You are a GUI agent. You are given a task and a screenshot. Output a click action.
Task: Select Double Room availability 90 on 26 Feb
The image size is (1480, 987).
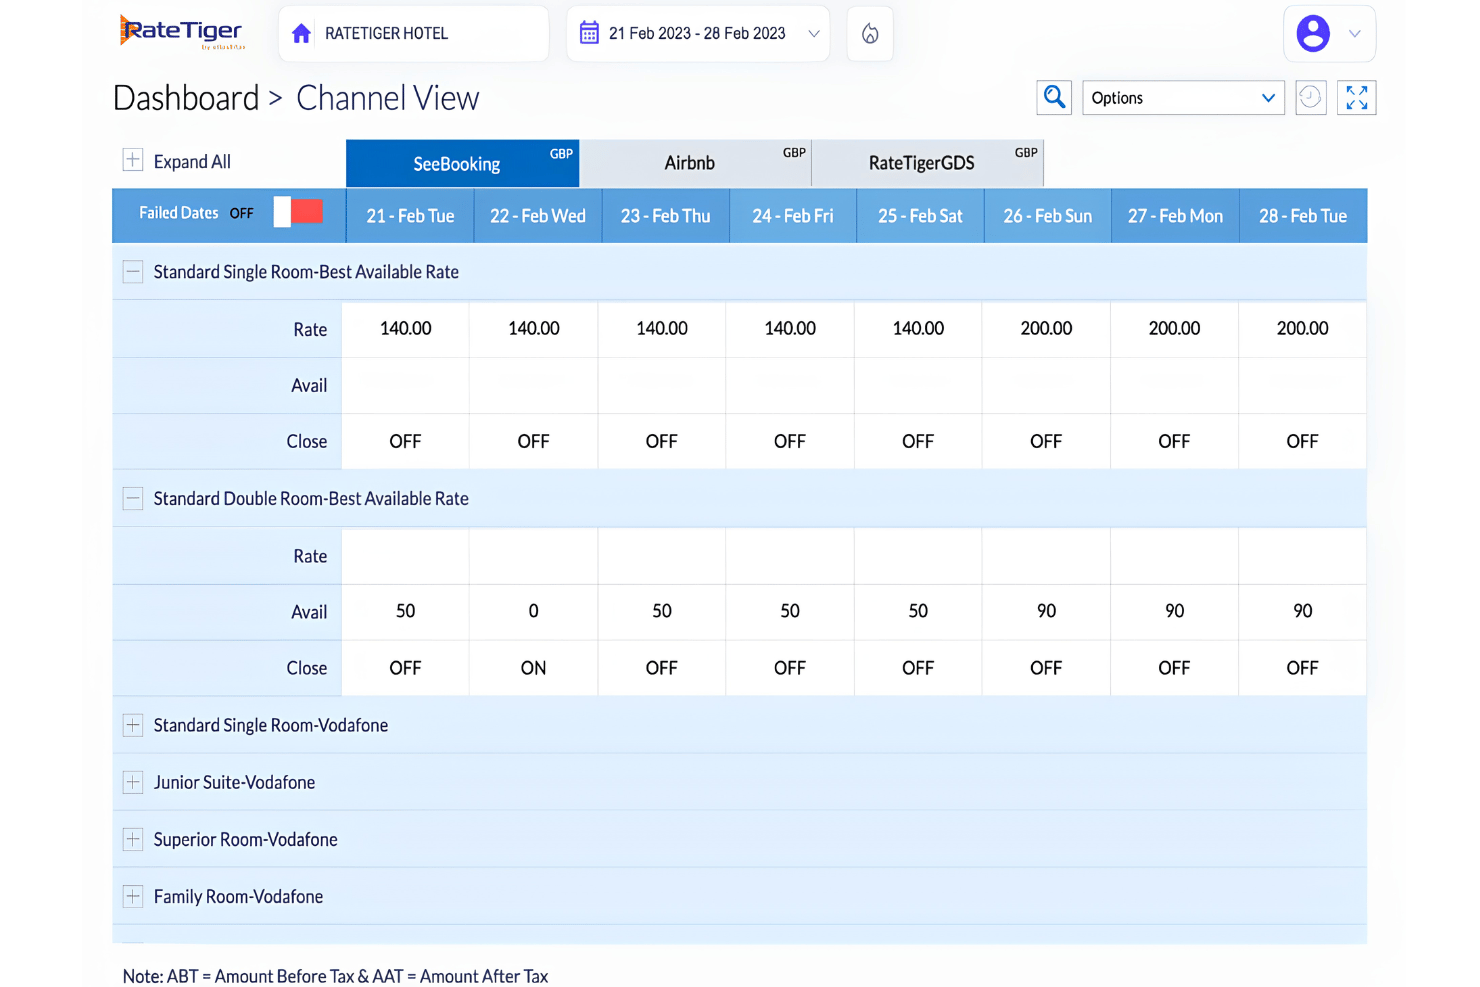[1046, 611]
